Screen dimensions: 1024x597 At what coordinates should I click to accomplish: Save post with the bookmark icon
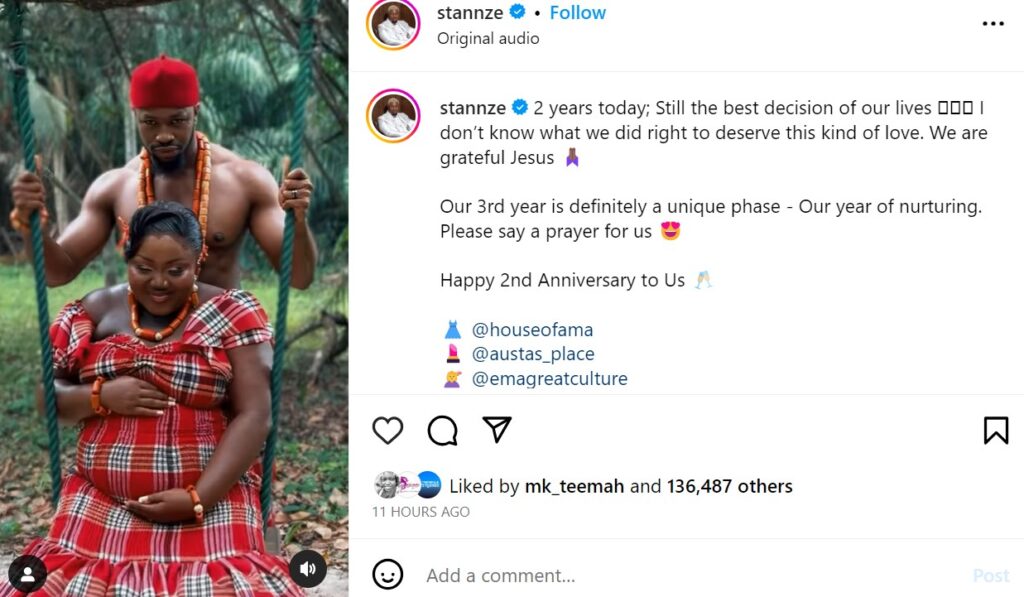(x=995, y=430)
